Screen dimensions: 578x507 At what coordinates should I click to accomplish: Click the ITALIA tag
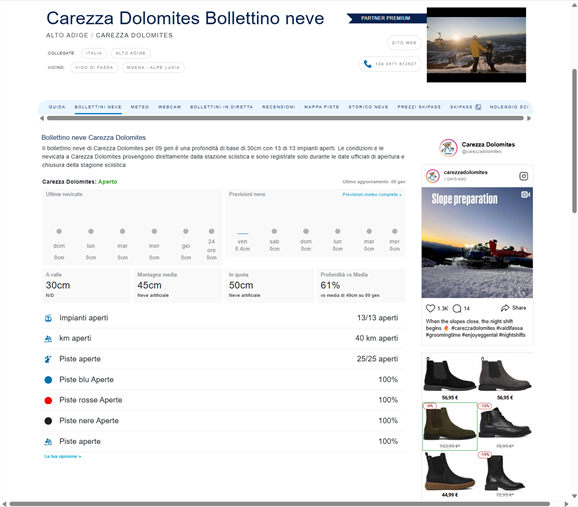coord(94,53)
